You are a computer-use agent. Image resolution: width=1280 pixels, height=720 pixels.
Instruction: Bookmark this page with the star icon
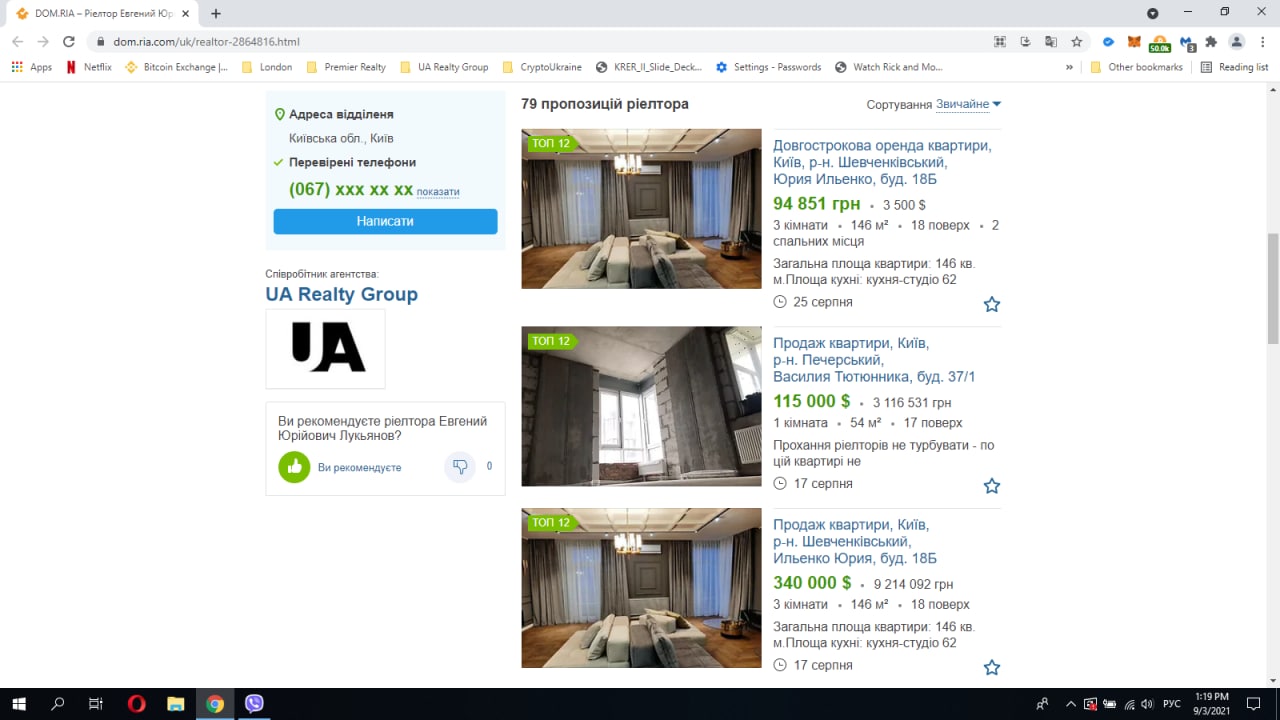[1077, 41]
